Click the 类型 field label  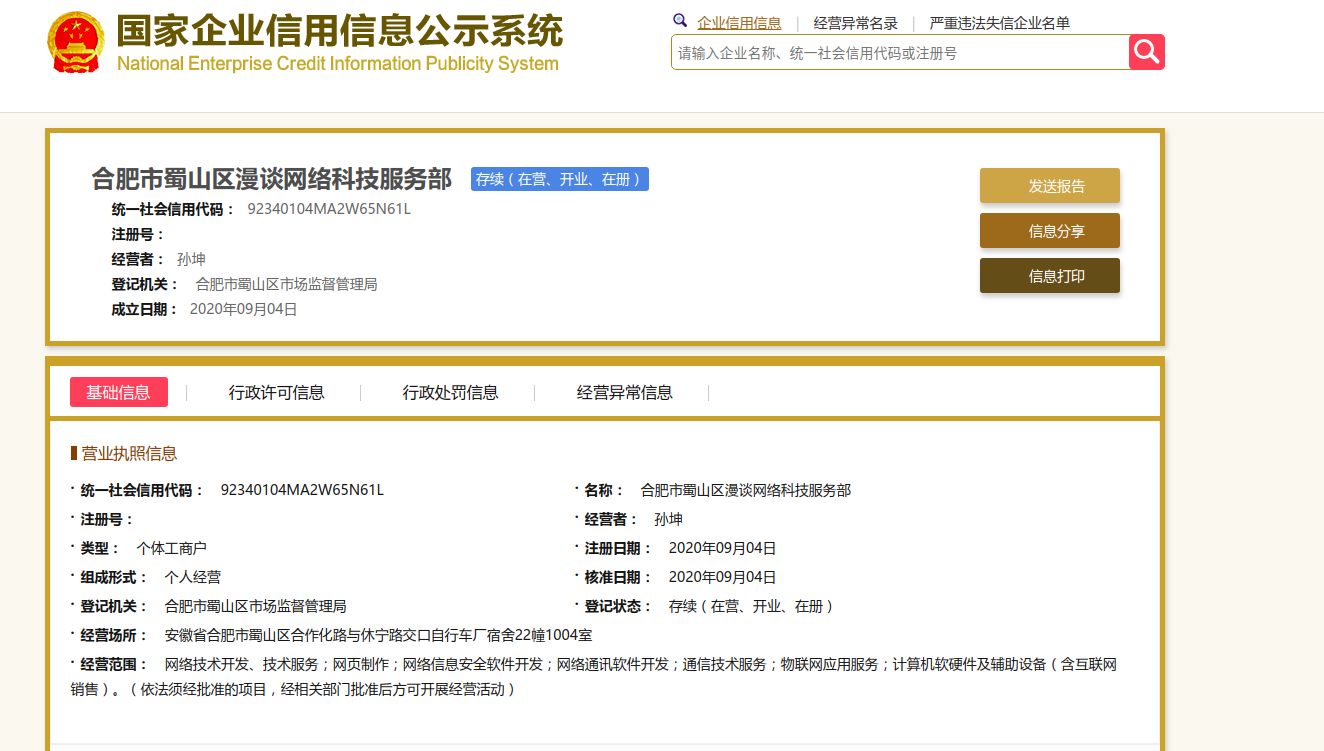click(x=100, y=548)
